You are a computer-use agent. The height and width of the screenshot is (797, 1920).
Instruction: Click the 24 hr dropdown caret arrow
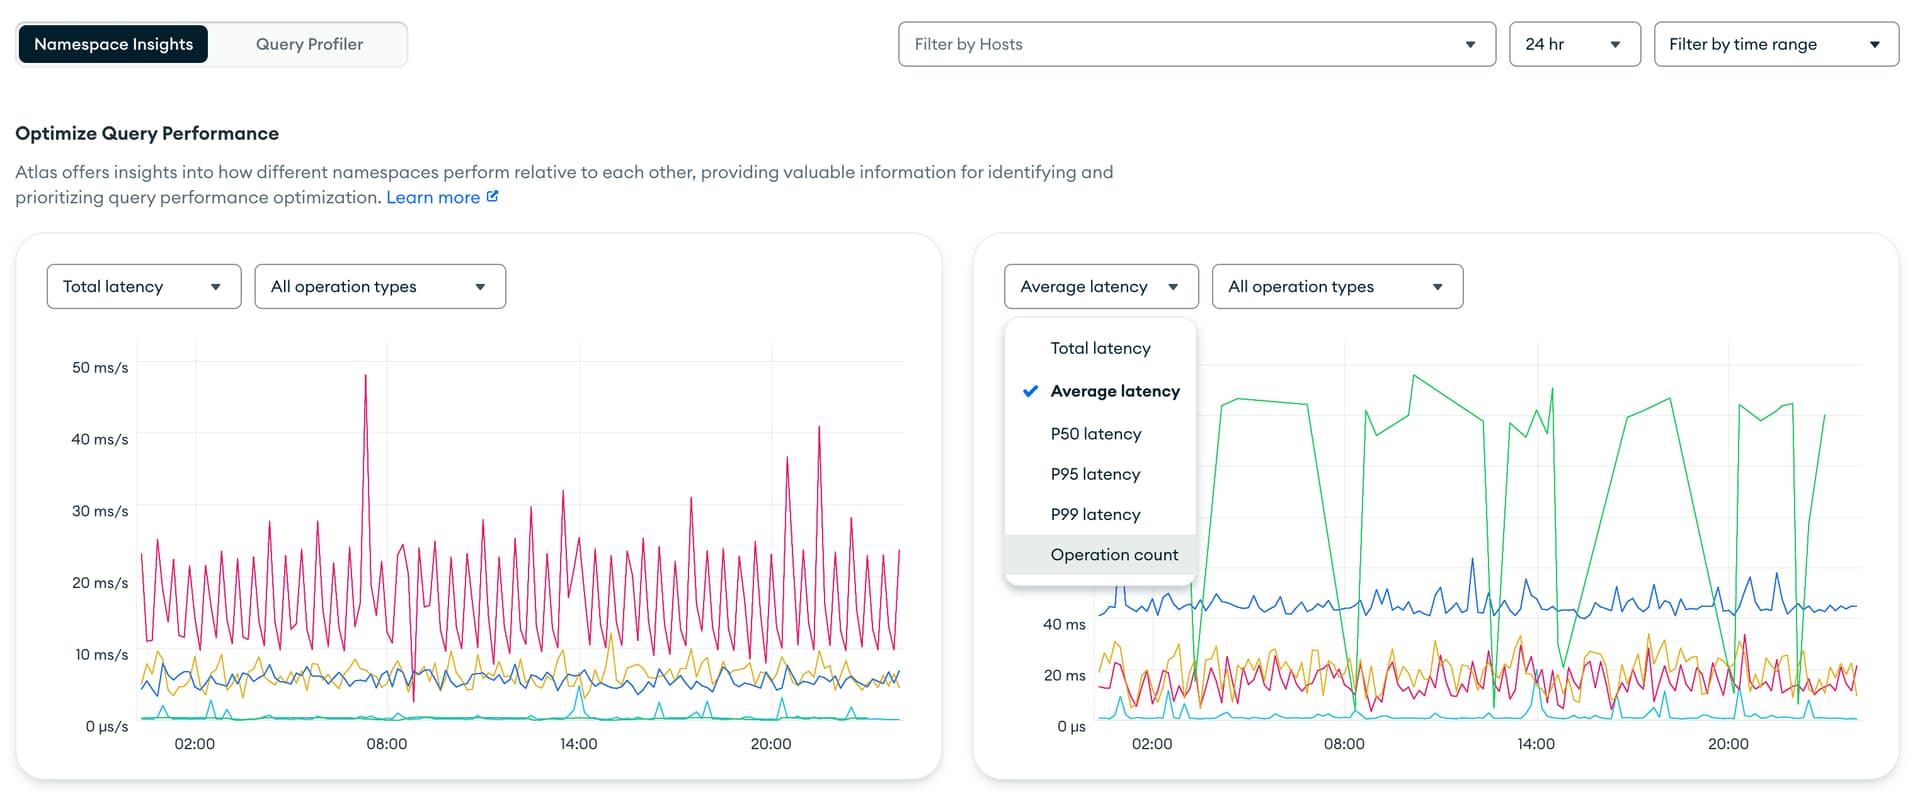click(x=1615, y=45)
